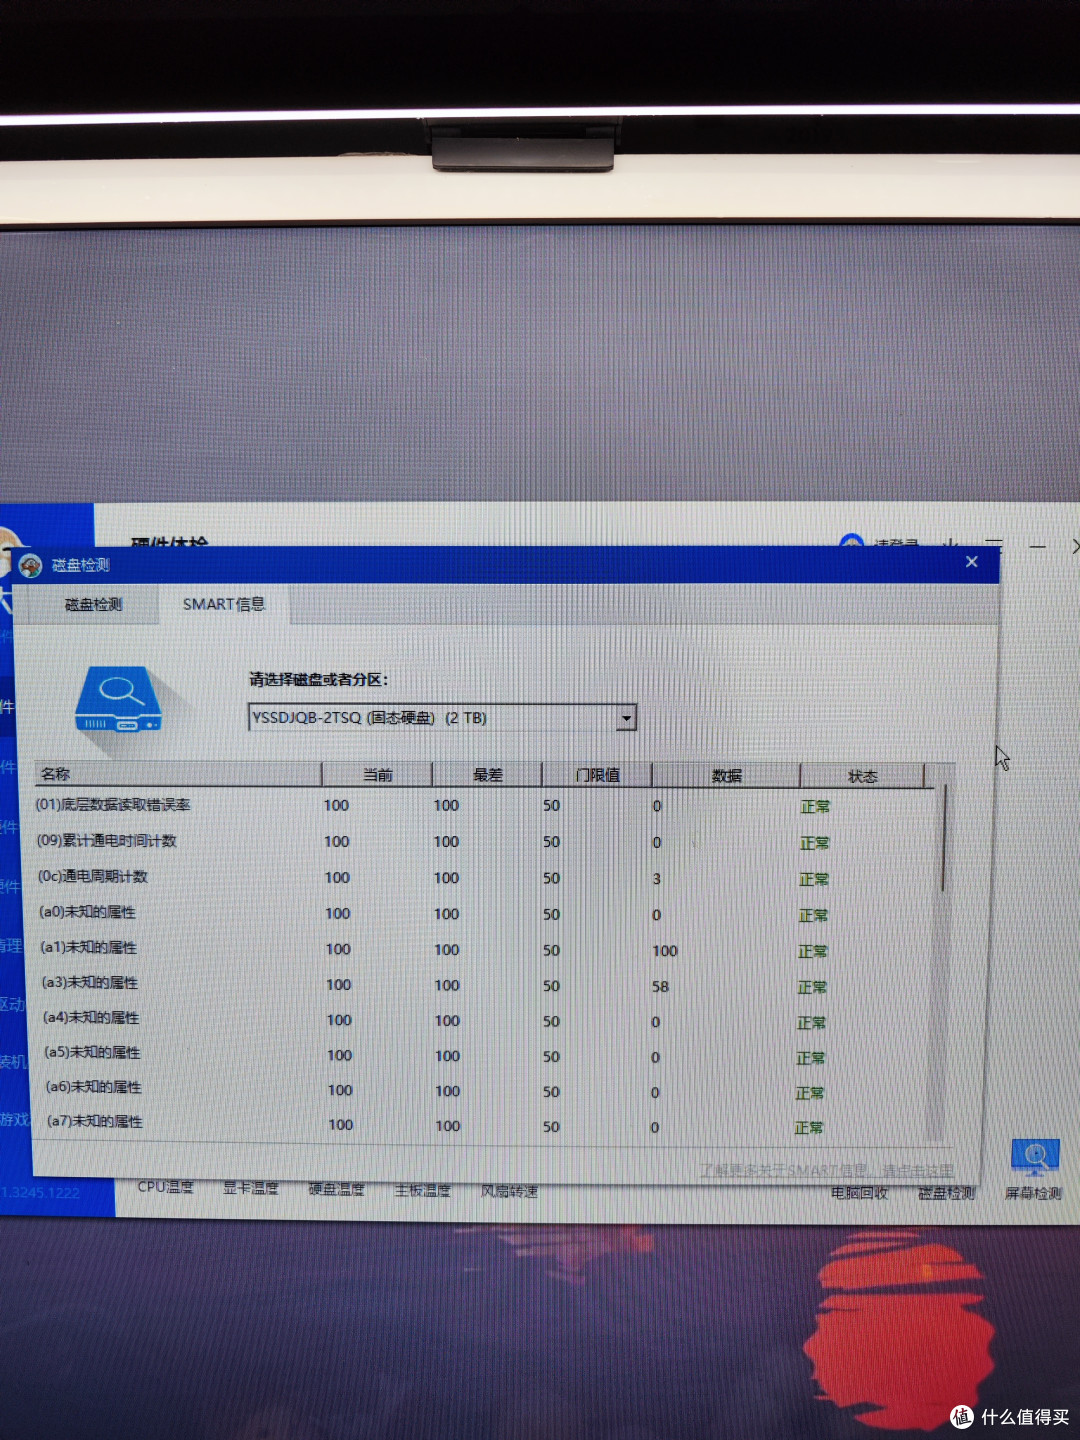Select the SMART信息 tab

click(224, 604)
